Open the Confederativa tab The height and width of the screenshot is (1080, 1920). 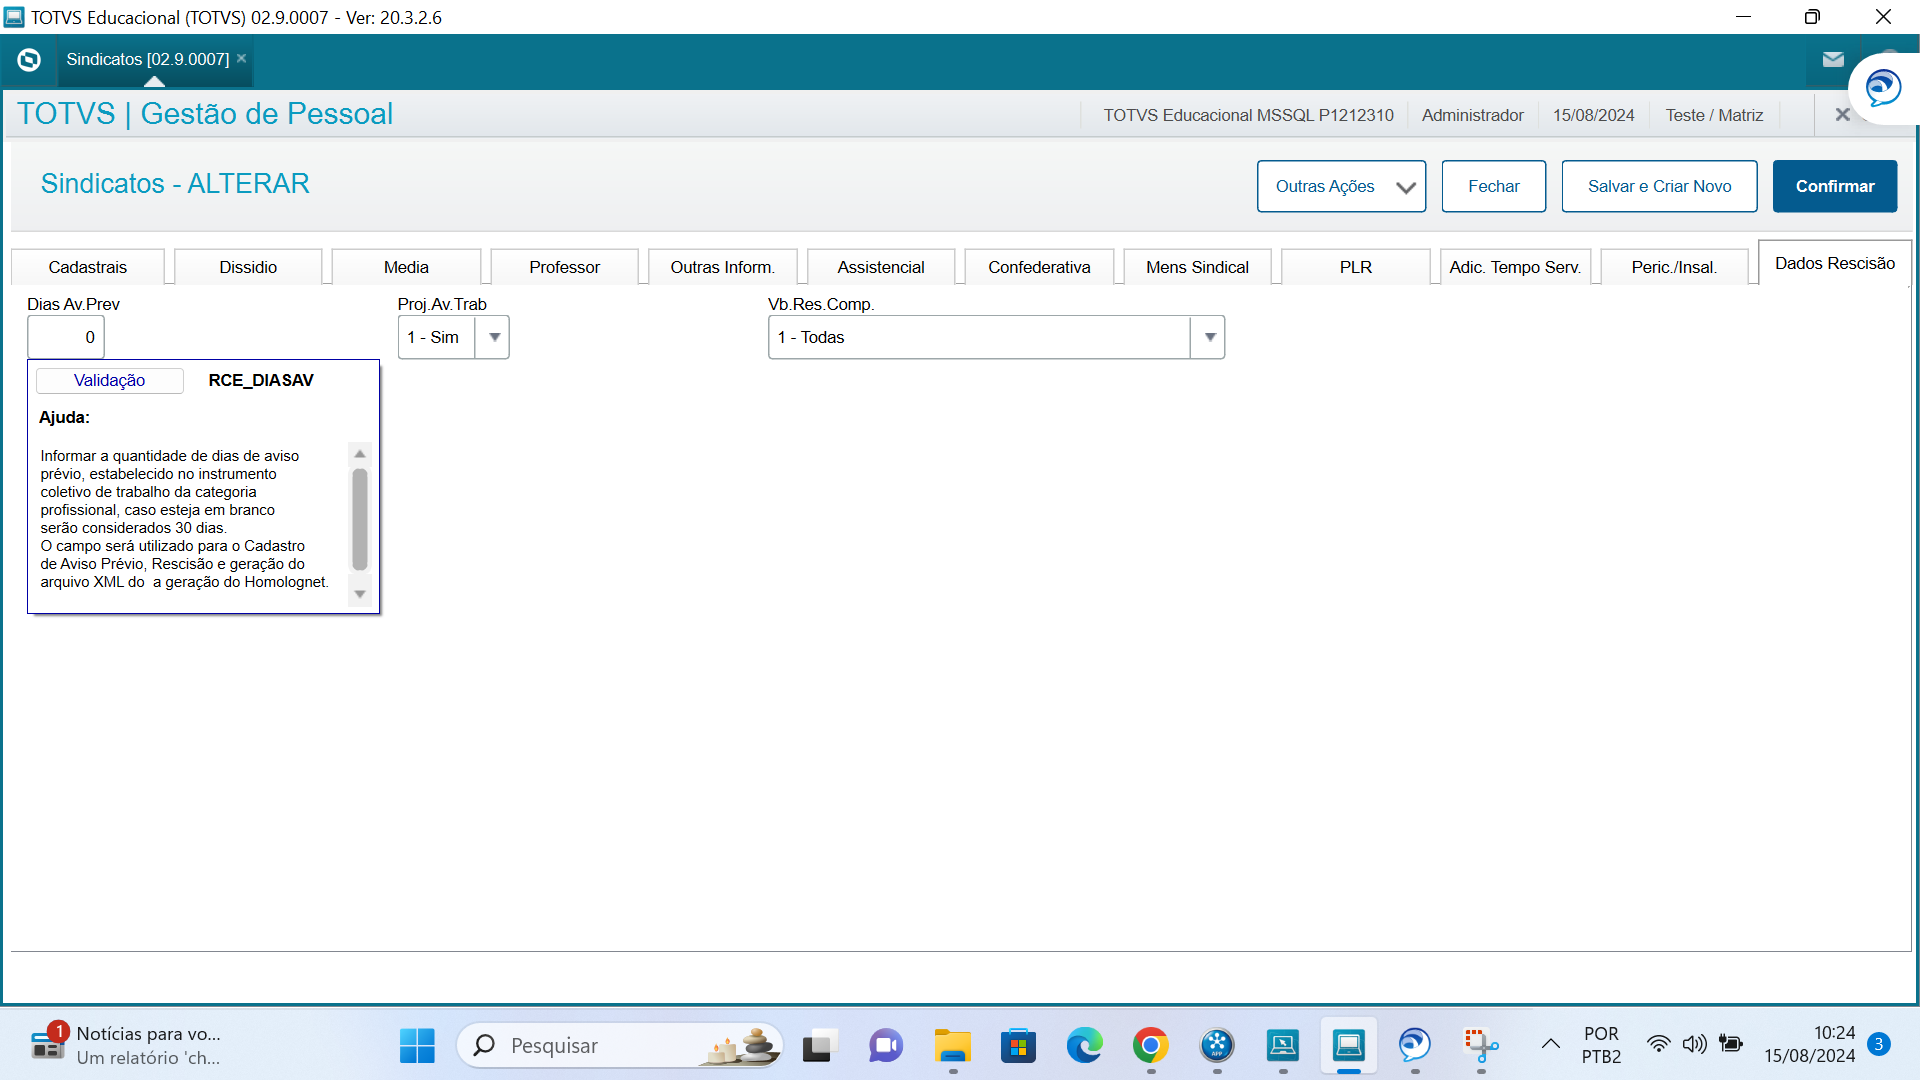[1039, 267]
